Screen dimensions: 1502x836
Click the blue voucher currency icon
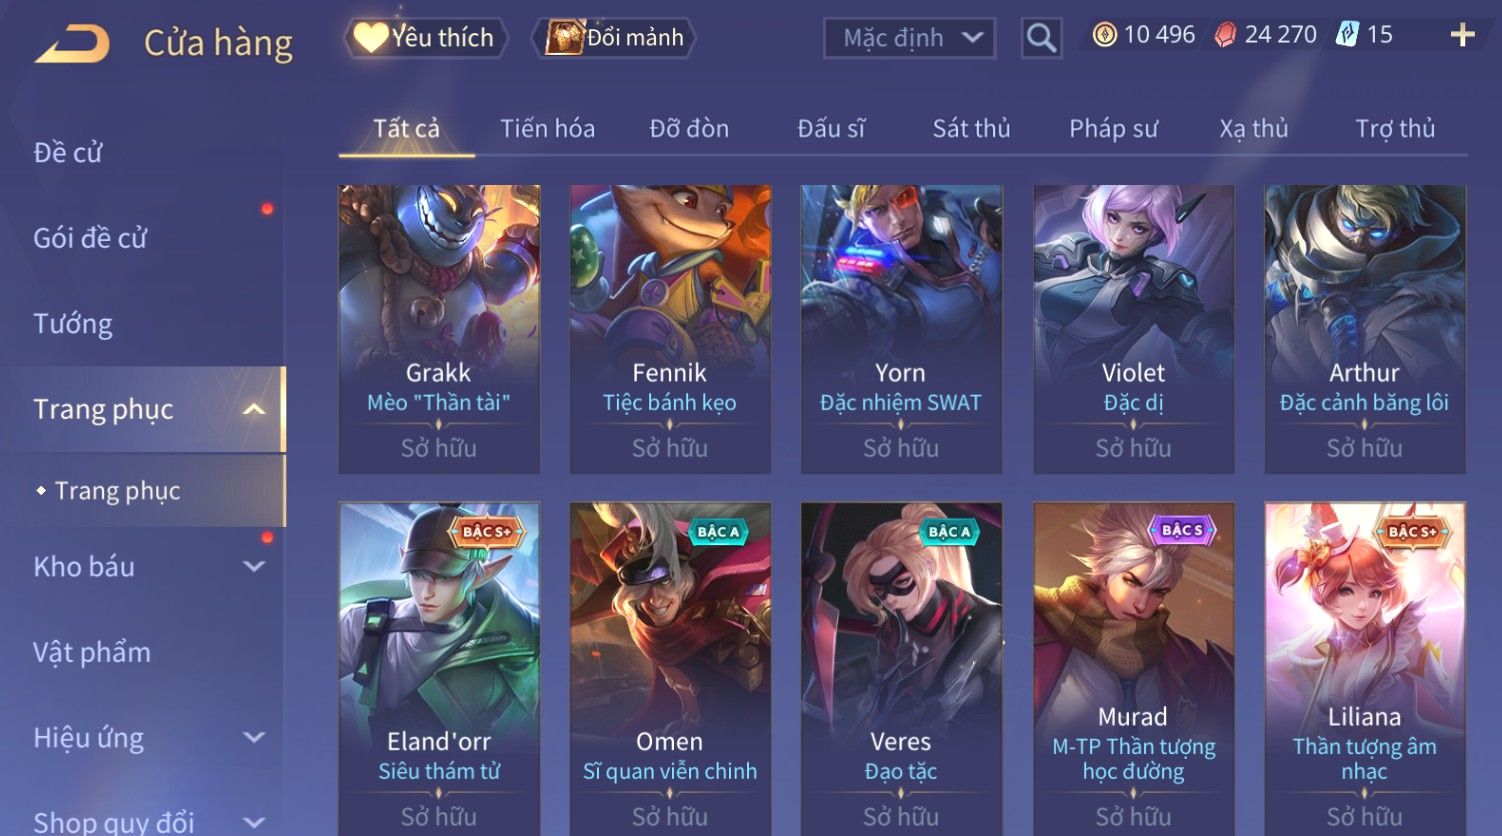click(1348, 35)
